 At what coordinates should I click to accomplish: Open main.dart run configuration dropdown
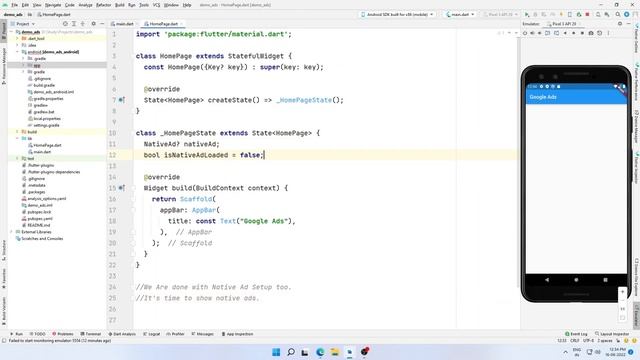(460, 14)
